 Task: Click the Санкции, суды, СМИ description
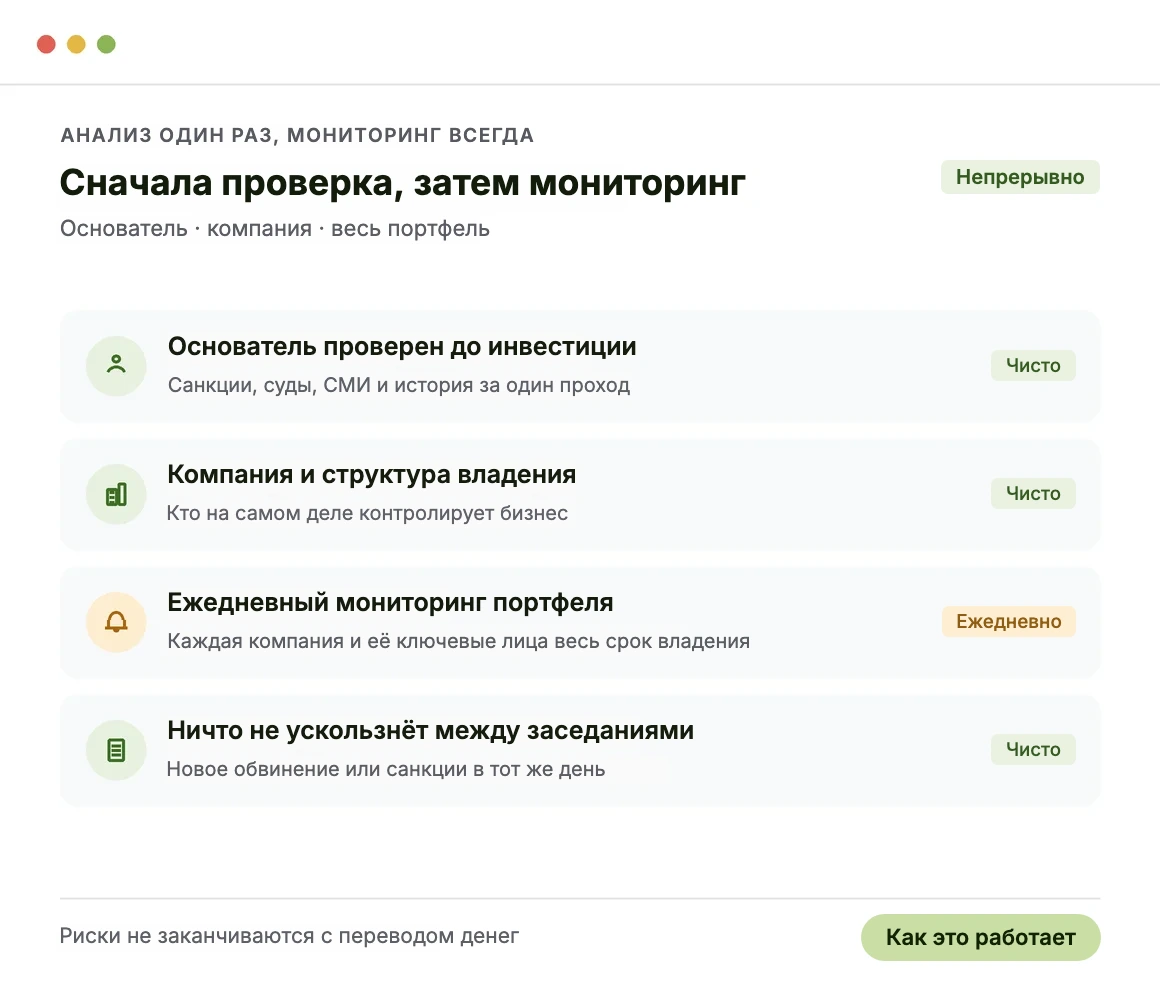coord(399,385)
